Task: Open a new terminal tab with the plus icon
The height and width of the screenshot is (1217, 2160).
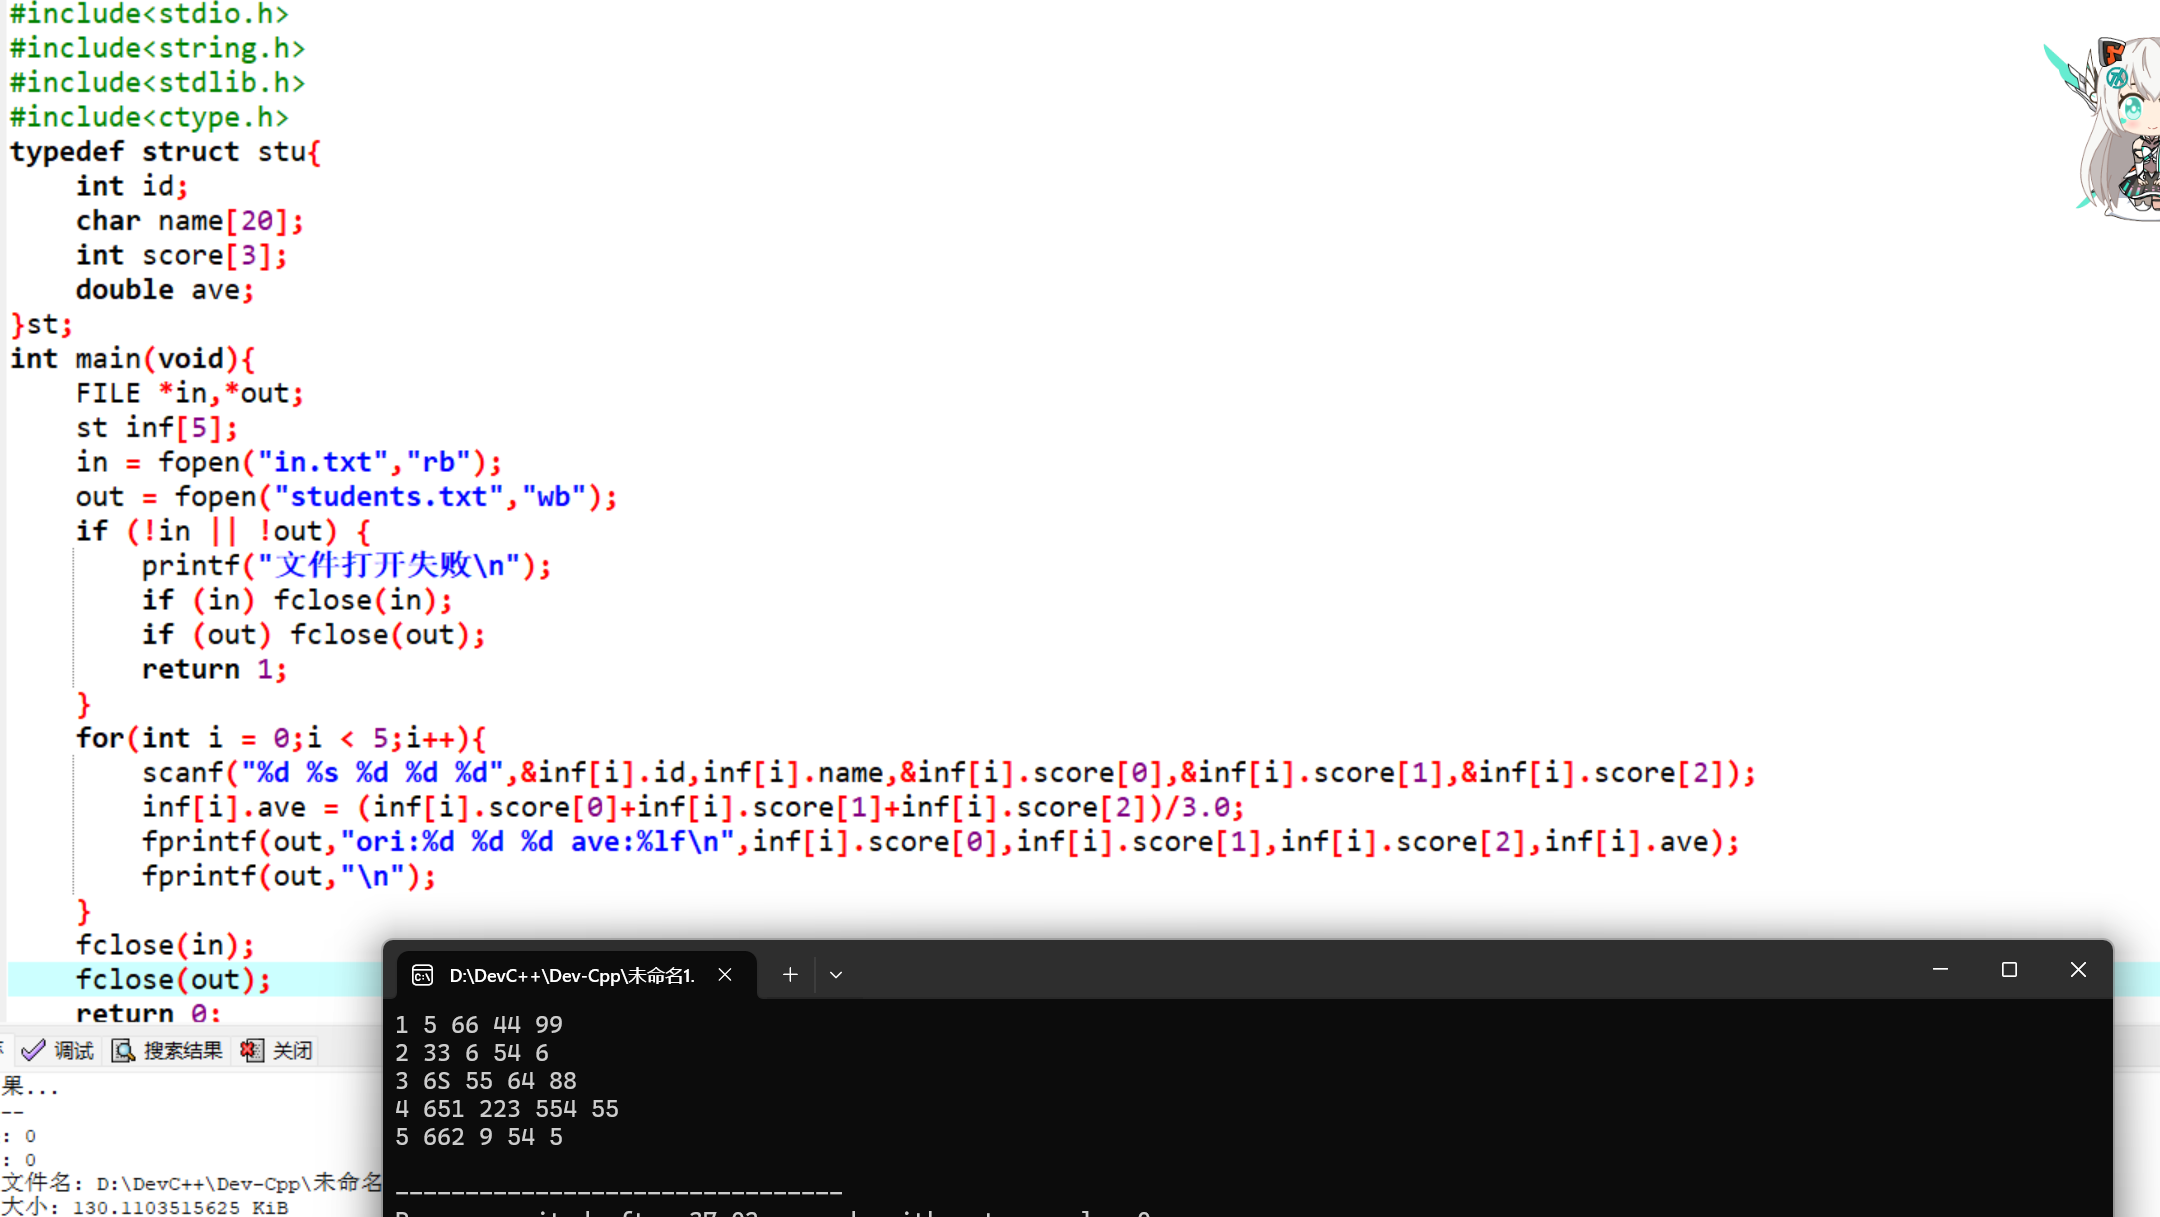Action: (789, 974)
